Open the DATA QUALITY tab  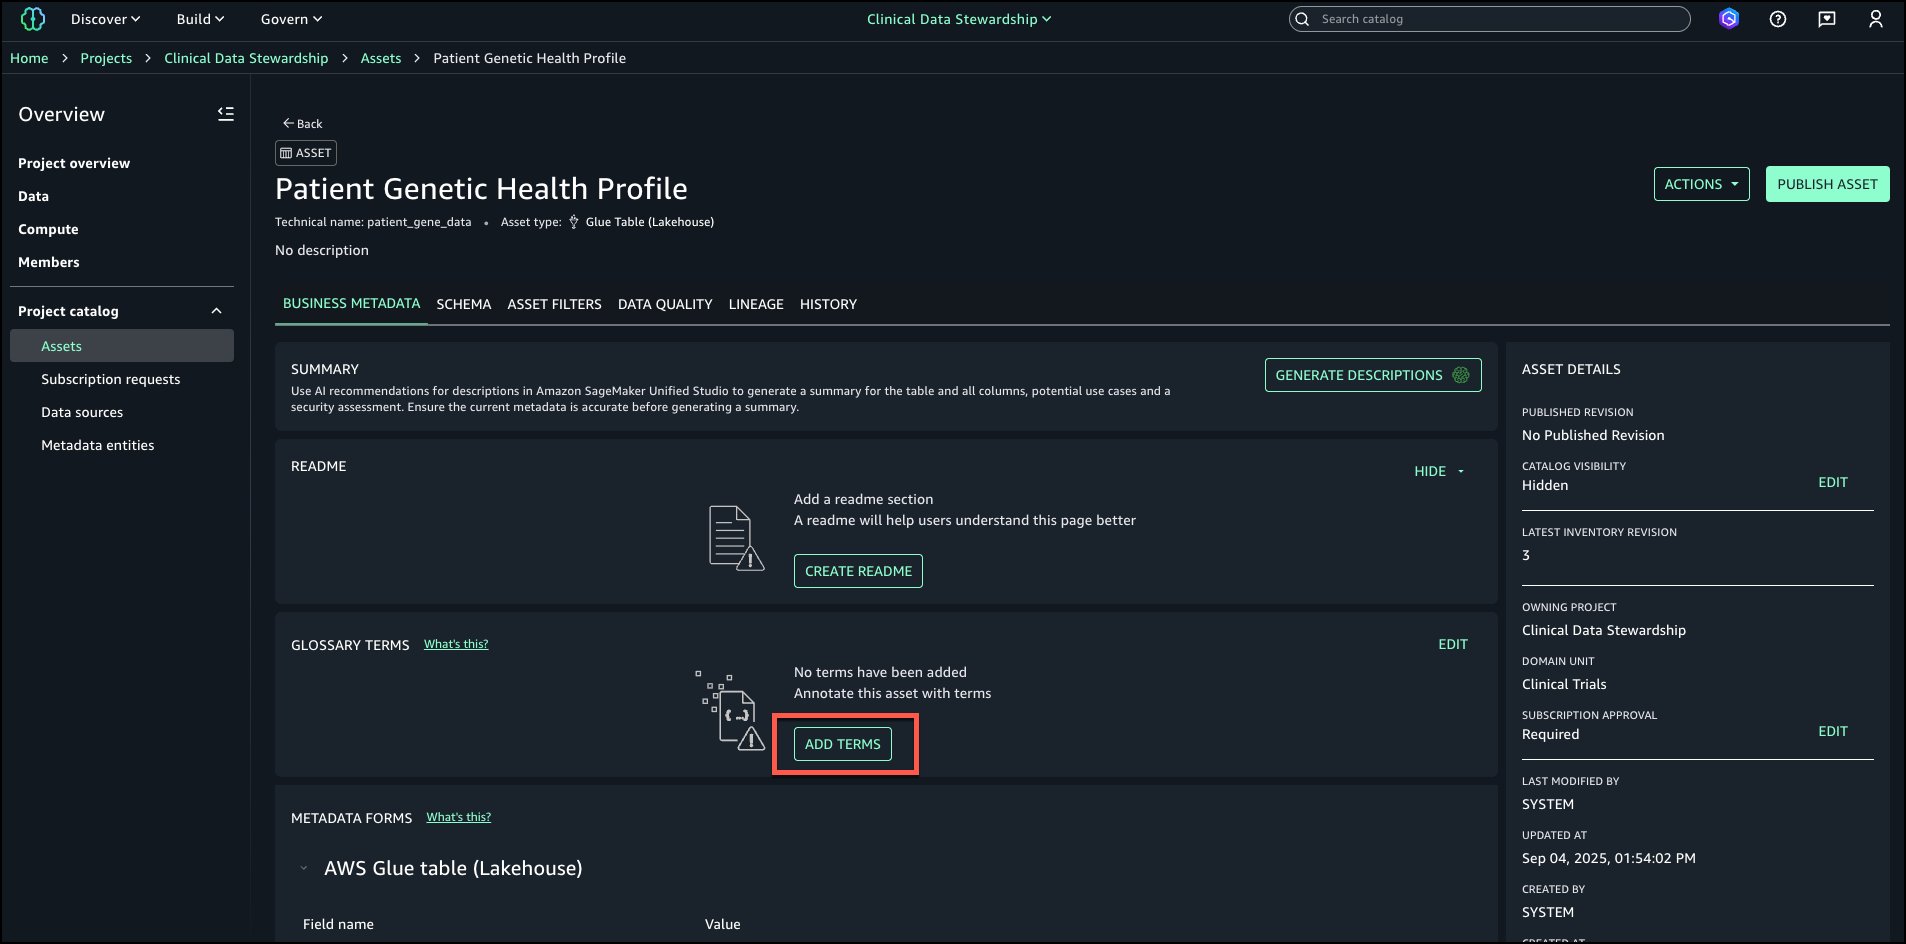click(665, 304)
